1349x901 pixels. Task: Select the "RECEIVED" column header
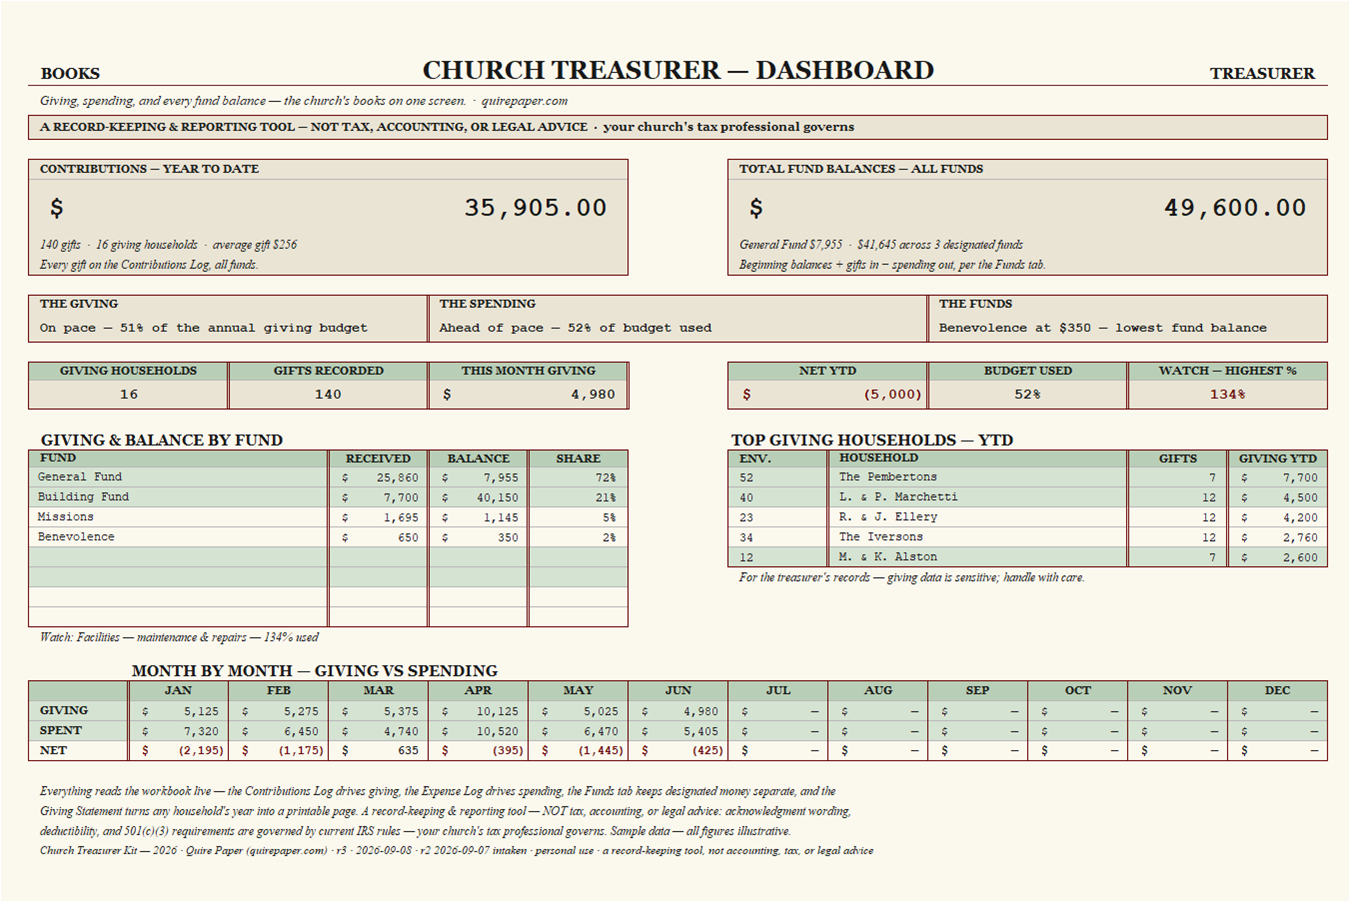click(378, 459)
